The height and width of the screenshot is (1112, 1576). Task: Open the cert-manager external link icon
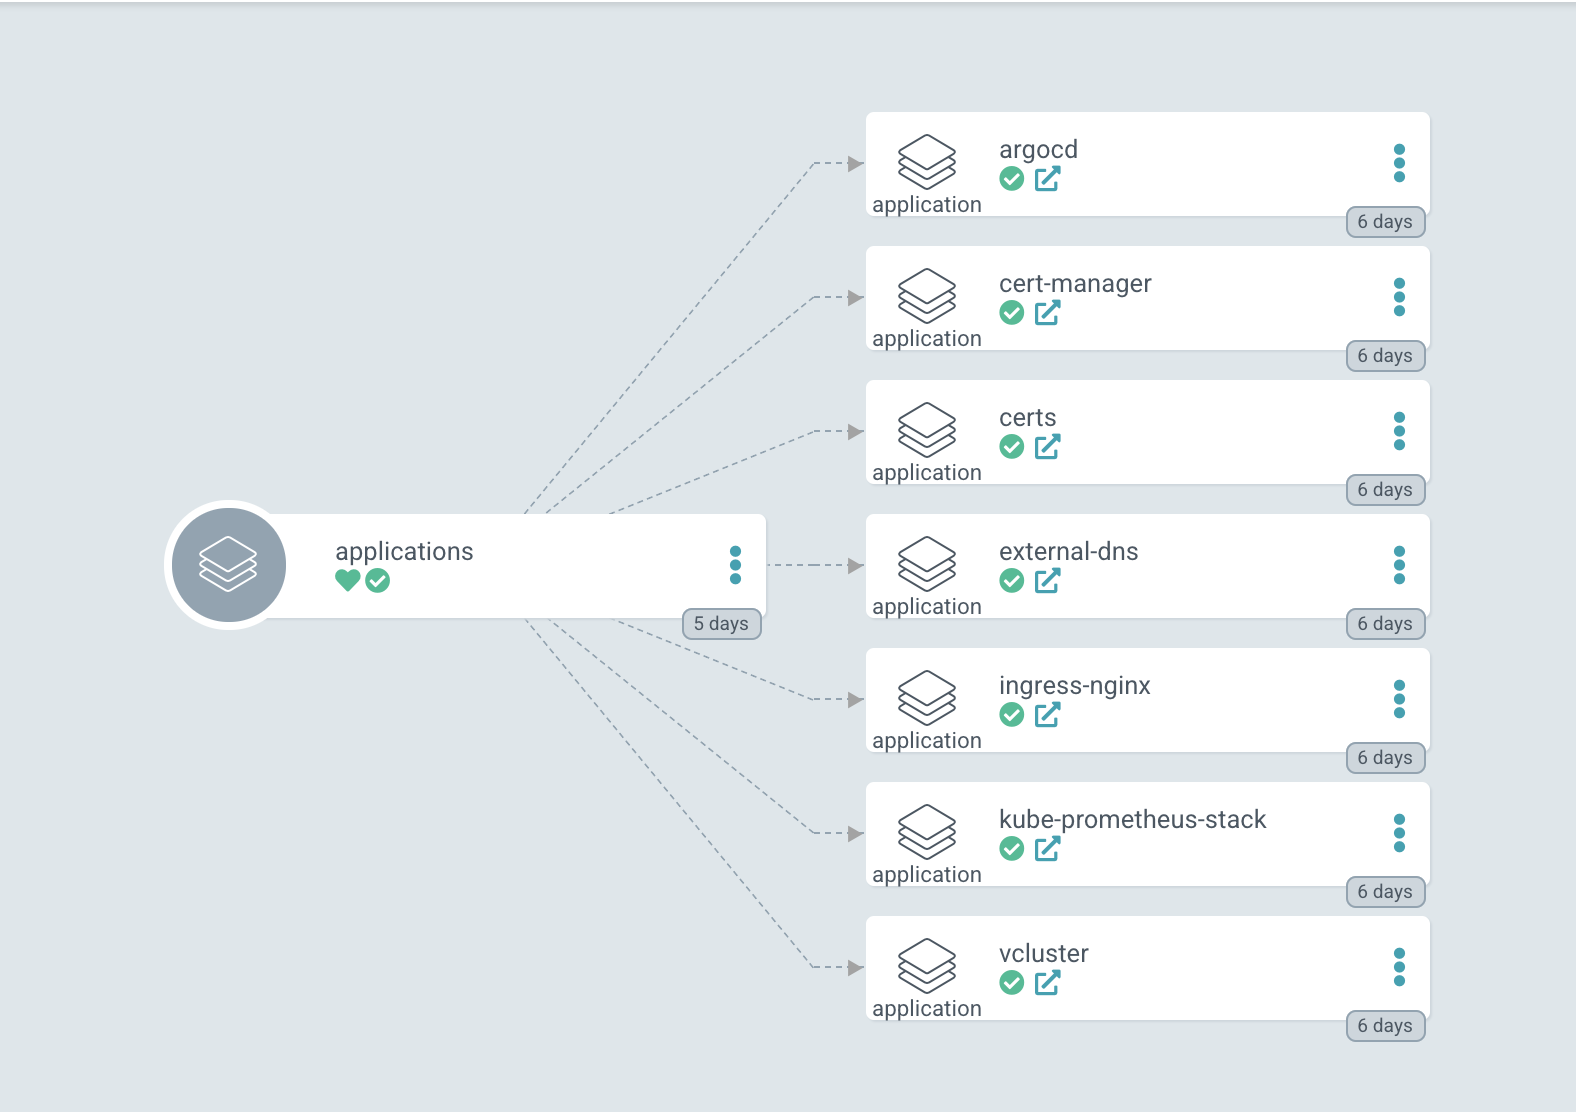click(x=1047, y=313)
